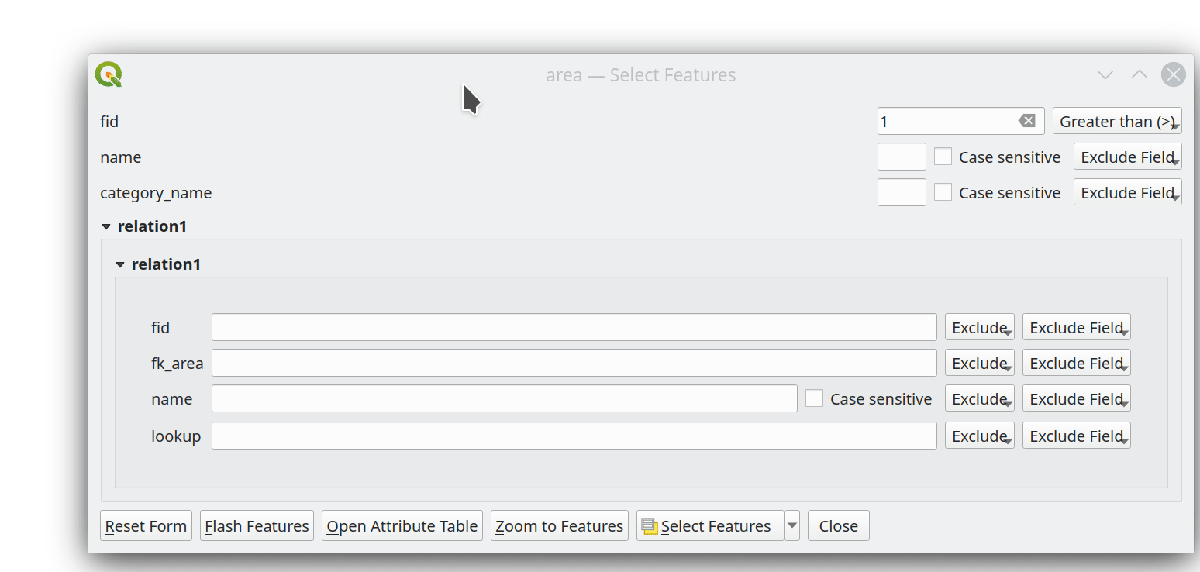Viewport: 1200px width, 572px height.
Task: Click the Select Features button
Action: pyautogui.click(x=707, y=526)
